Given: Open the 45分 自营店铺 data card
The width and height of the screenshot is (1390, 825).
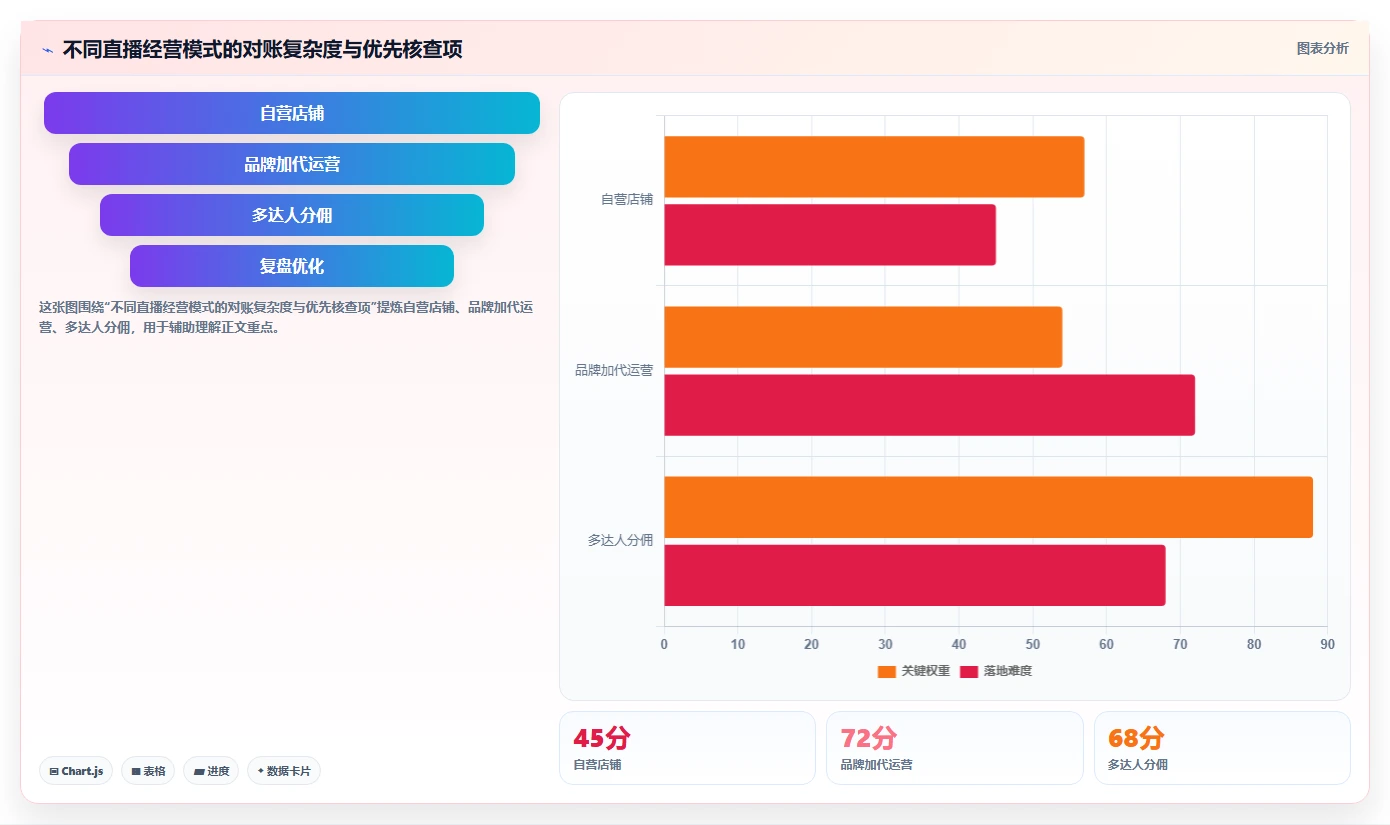Looking at the screenshot, I should pyautogui.click(x=687, y=748).
